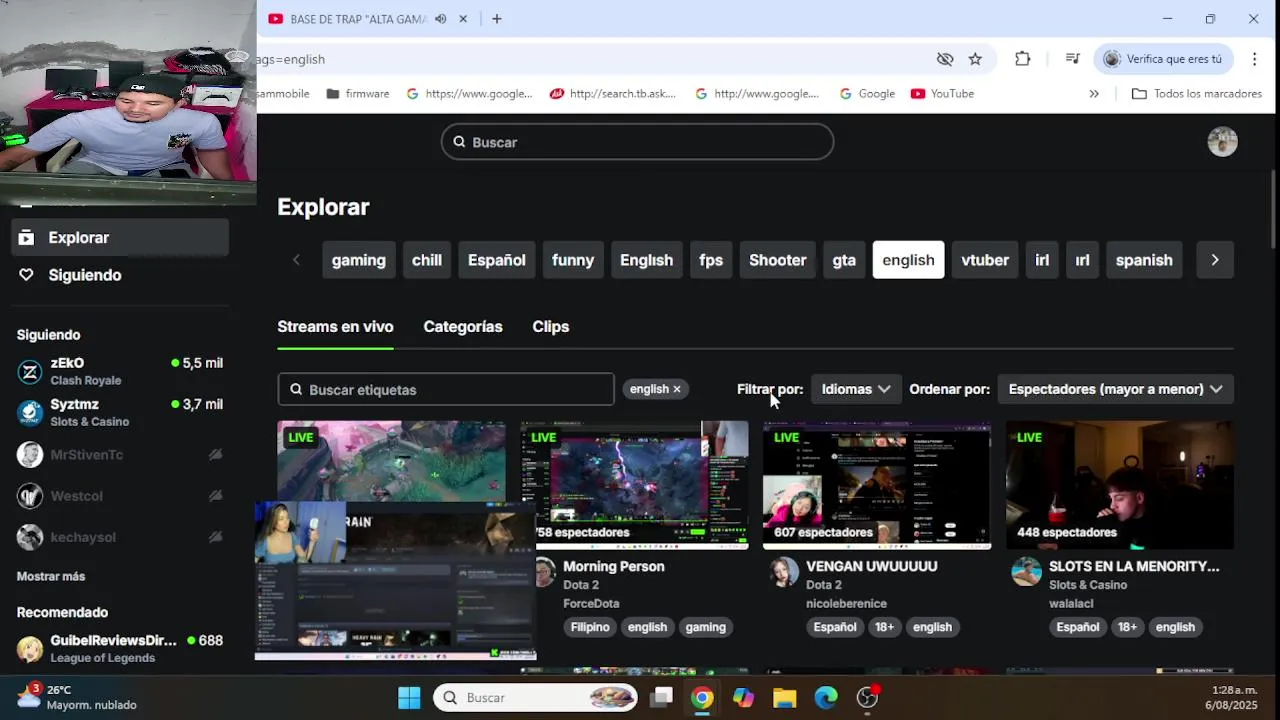Image resolution: width=1280 pixels, height=720 pixels.
Task: Open Todos los marcadores folder
Action: (x=1197, y=94)
